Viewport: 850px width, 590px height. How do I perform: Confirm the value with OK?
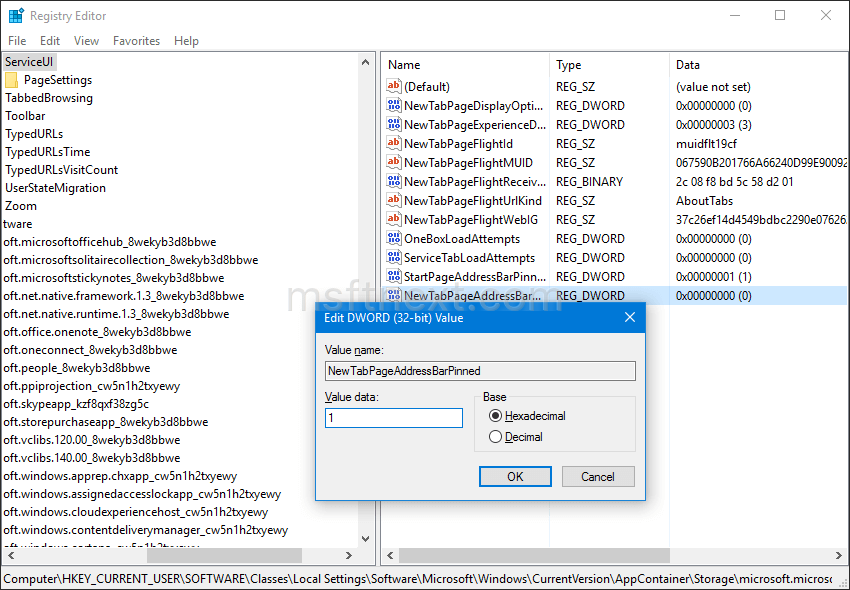tap(515, 476)
